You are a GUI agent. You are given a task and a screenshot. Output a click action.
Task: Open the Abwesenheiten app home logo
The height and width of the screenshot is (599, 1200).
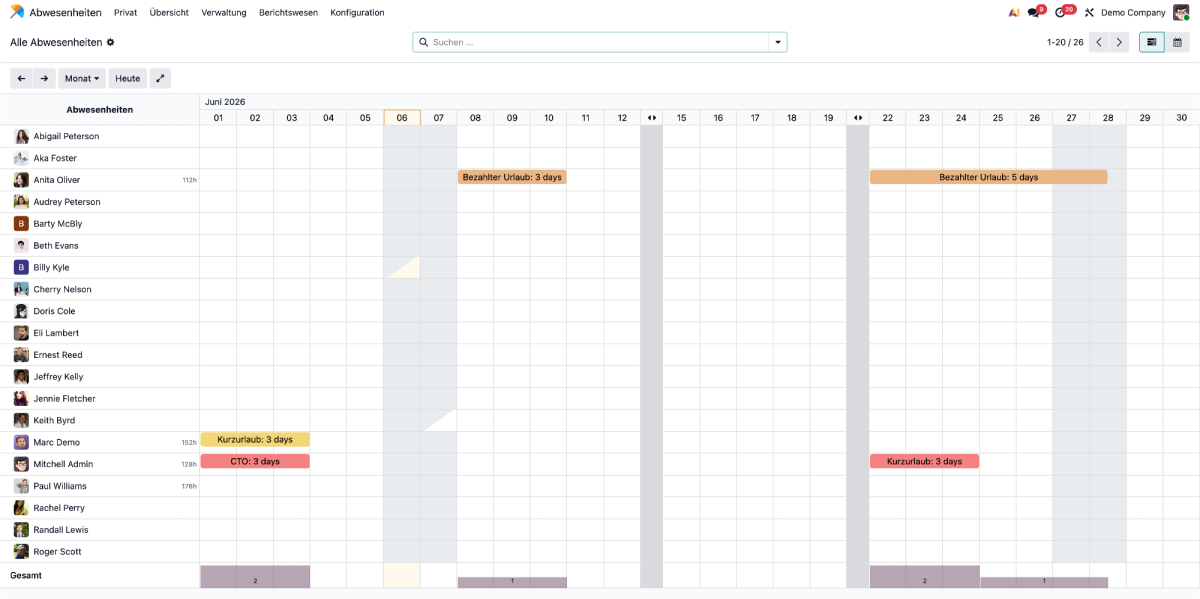[17, 12]
